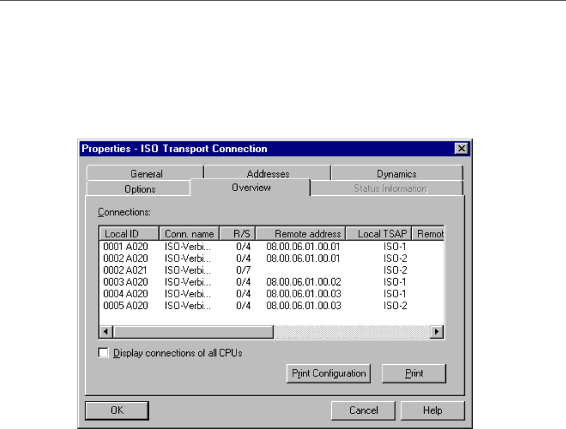Click the Remote address column header
Image resolution: width=566 pixels, height=429 pixels.
(301, 234)
